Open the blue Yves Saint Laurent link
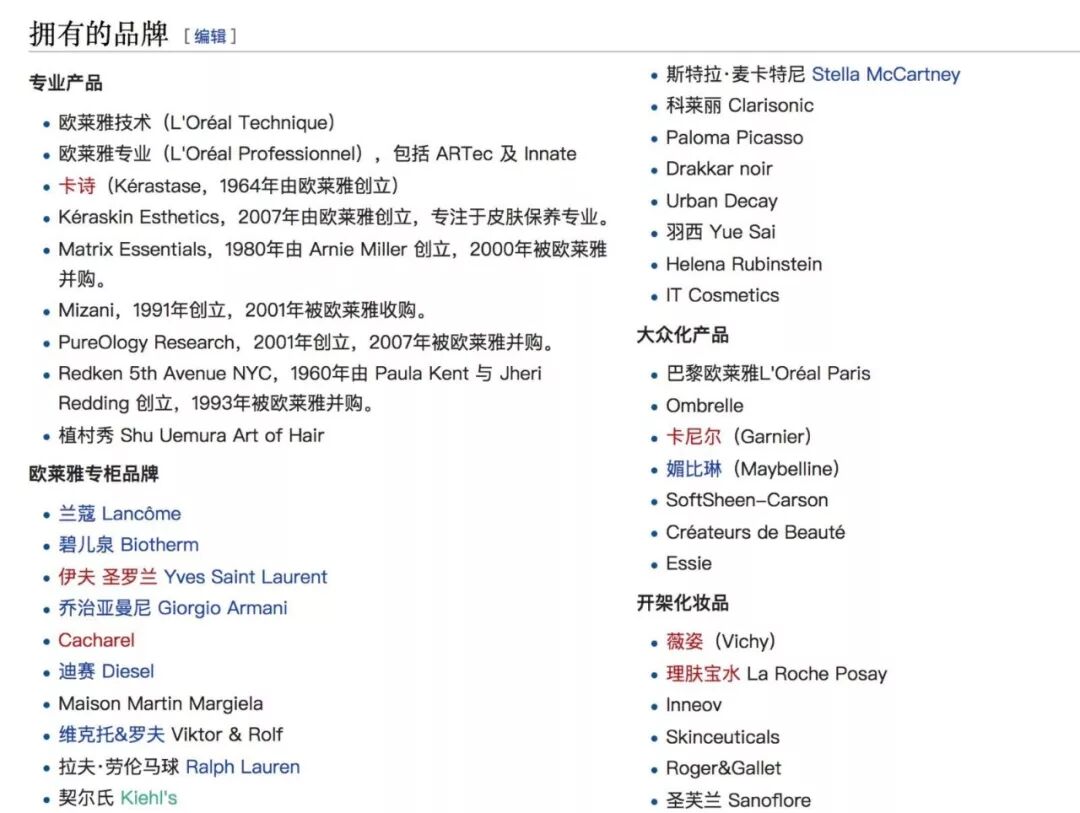Viewport: 1080px width, 813px height. point(246,576)
